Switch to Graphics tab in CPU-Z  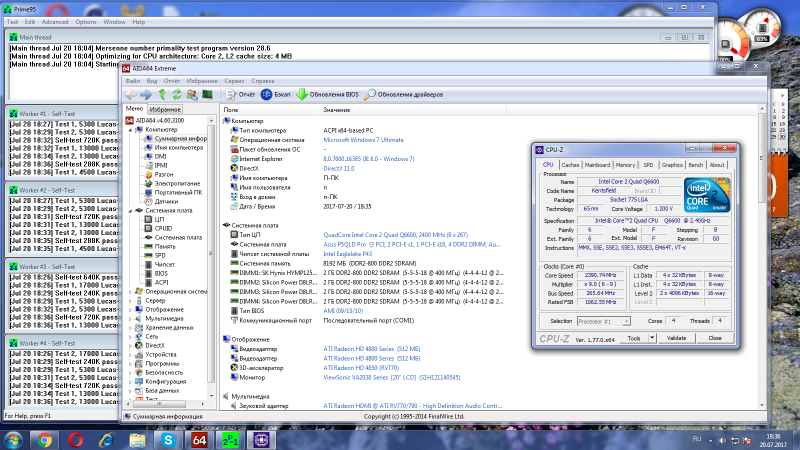point(672,165)
